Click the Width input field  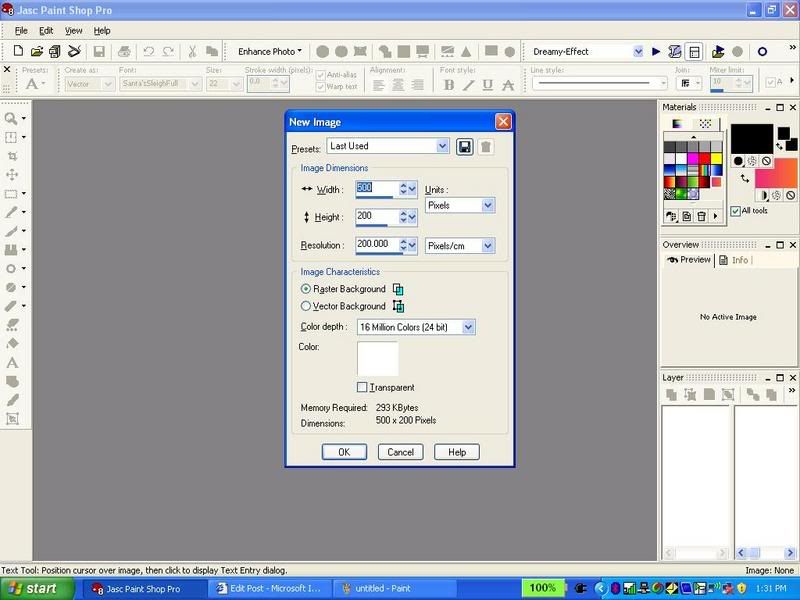[x=377, y=188]
